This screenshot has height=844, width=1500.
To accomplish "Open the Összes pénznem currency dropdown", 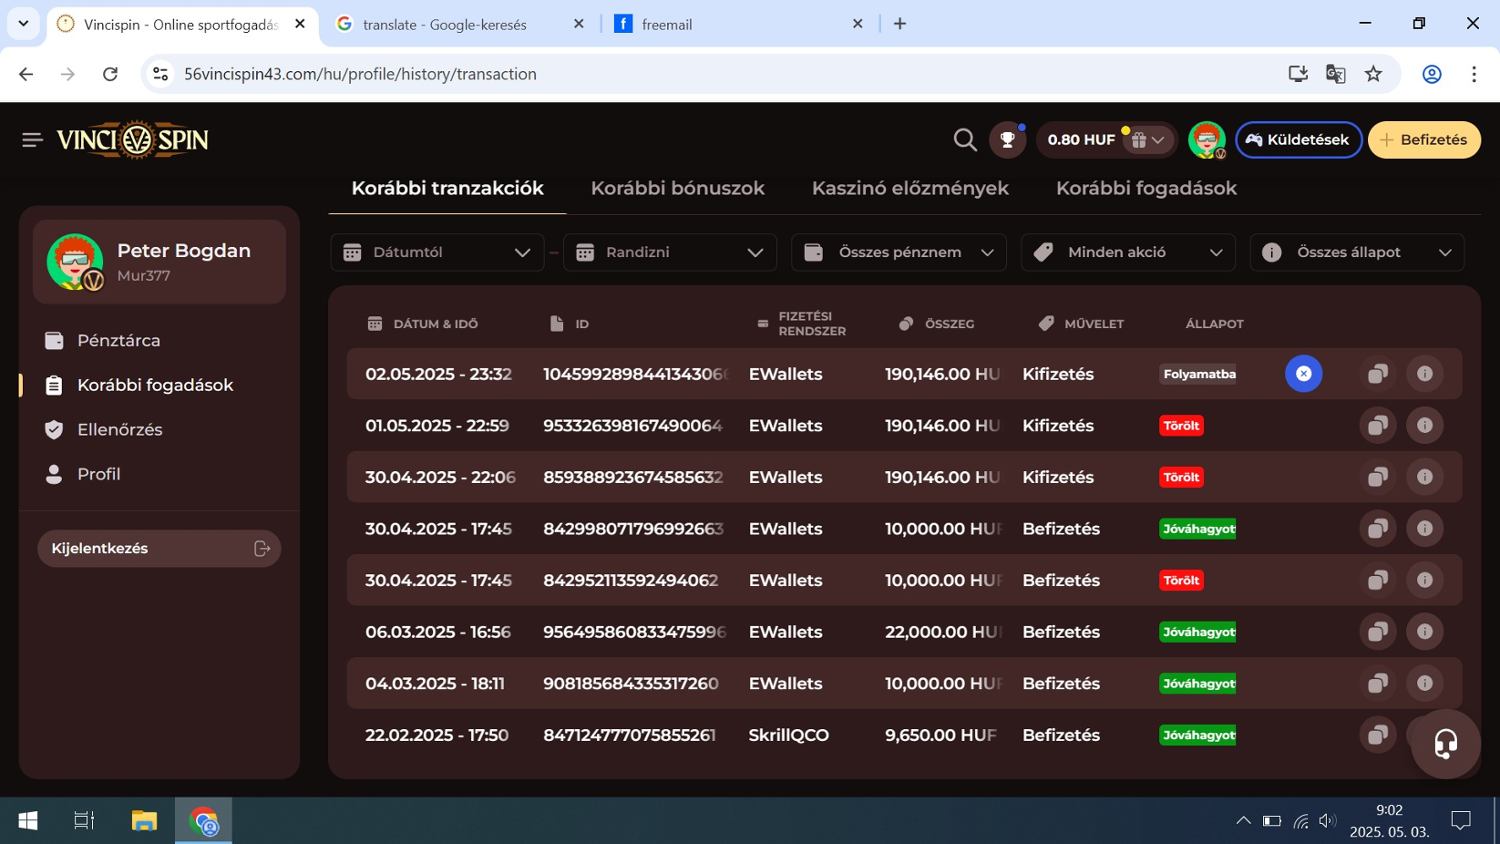I will click(x=898, y=252).
